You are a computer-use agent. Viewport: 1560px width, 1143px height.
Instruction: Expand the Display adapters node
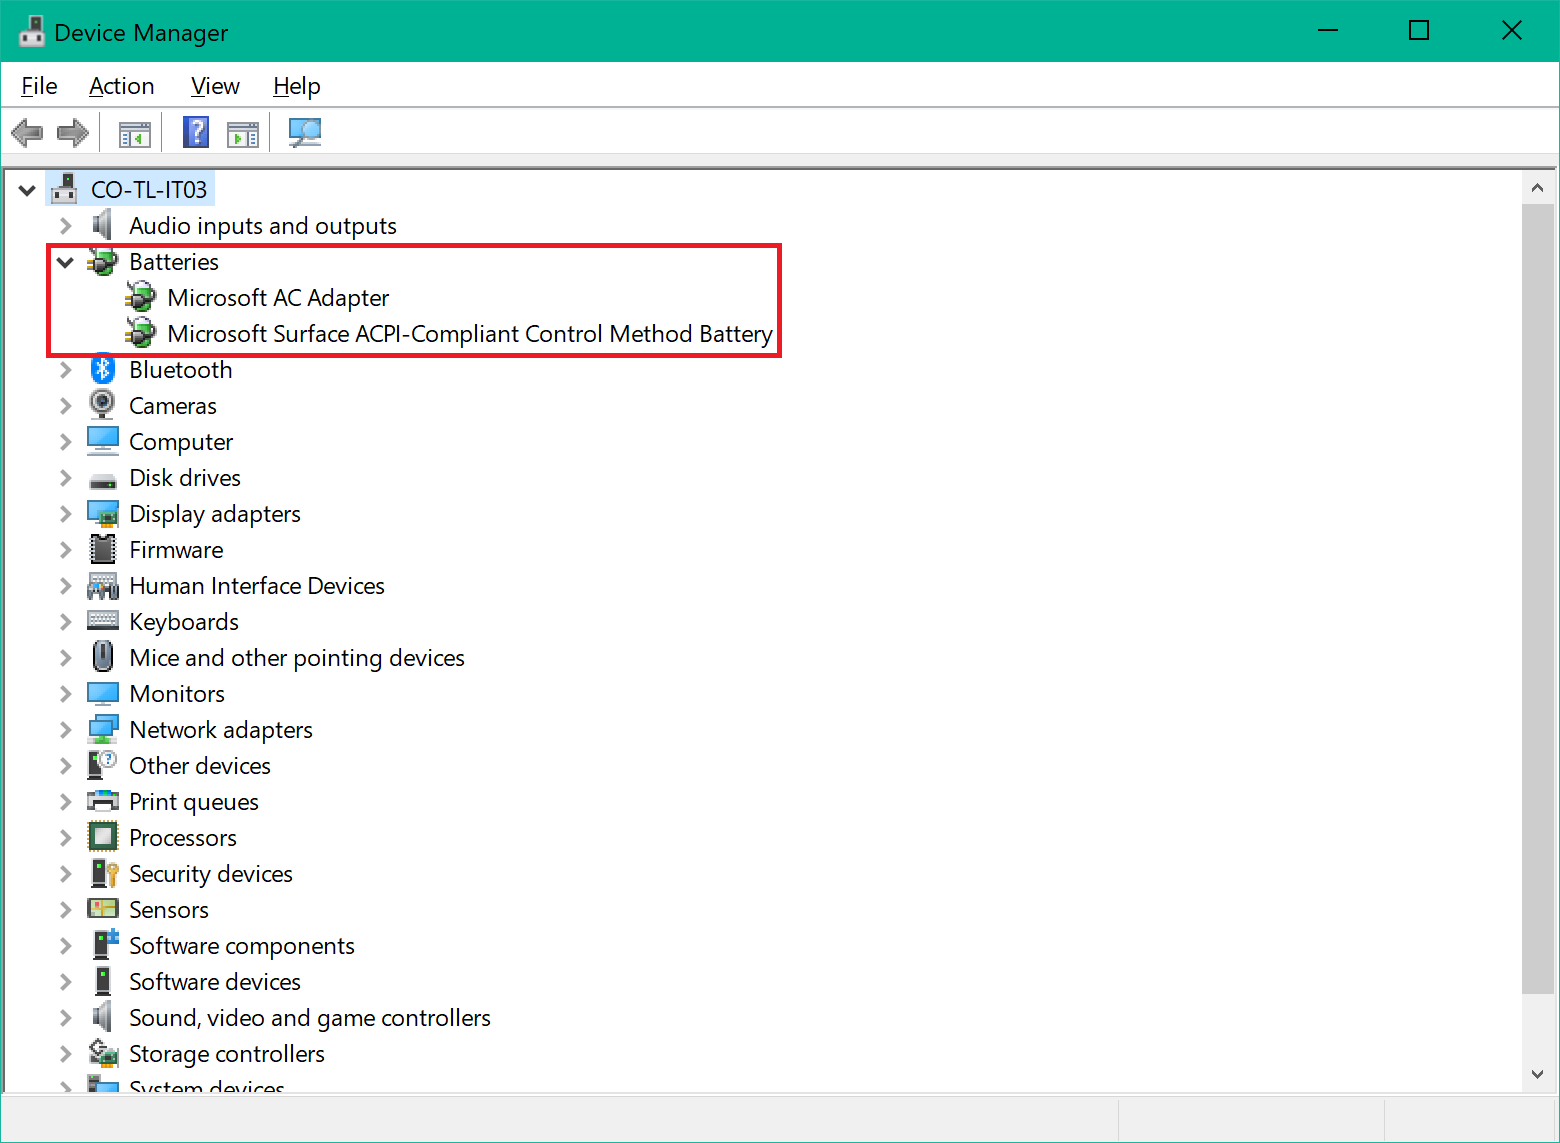(66, 514)
